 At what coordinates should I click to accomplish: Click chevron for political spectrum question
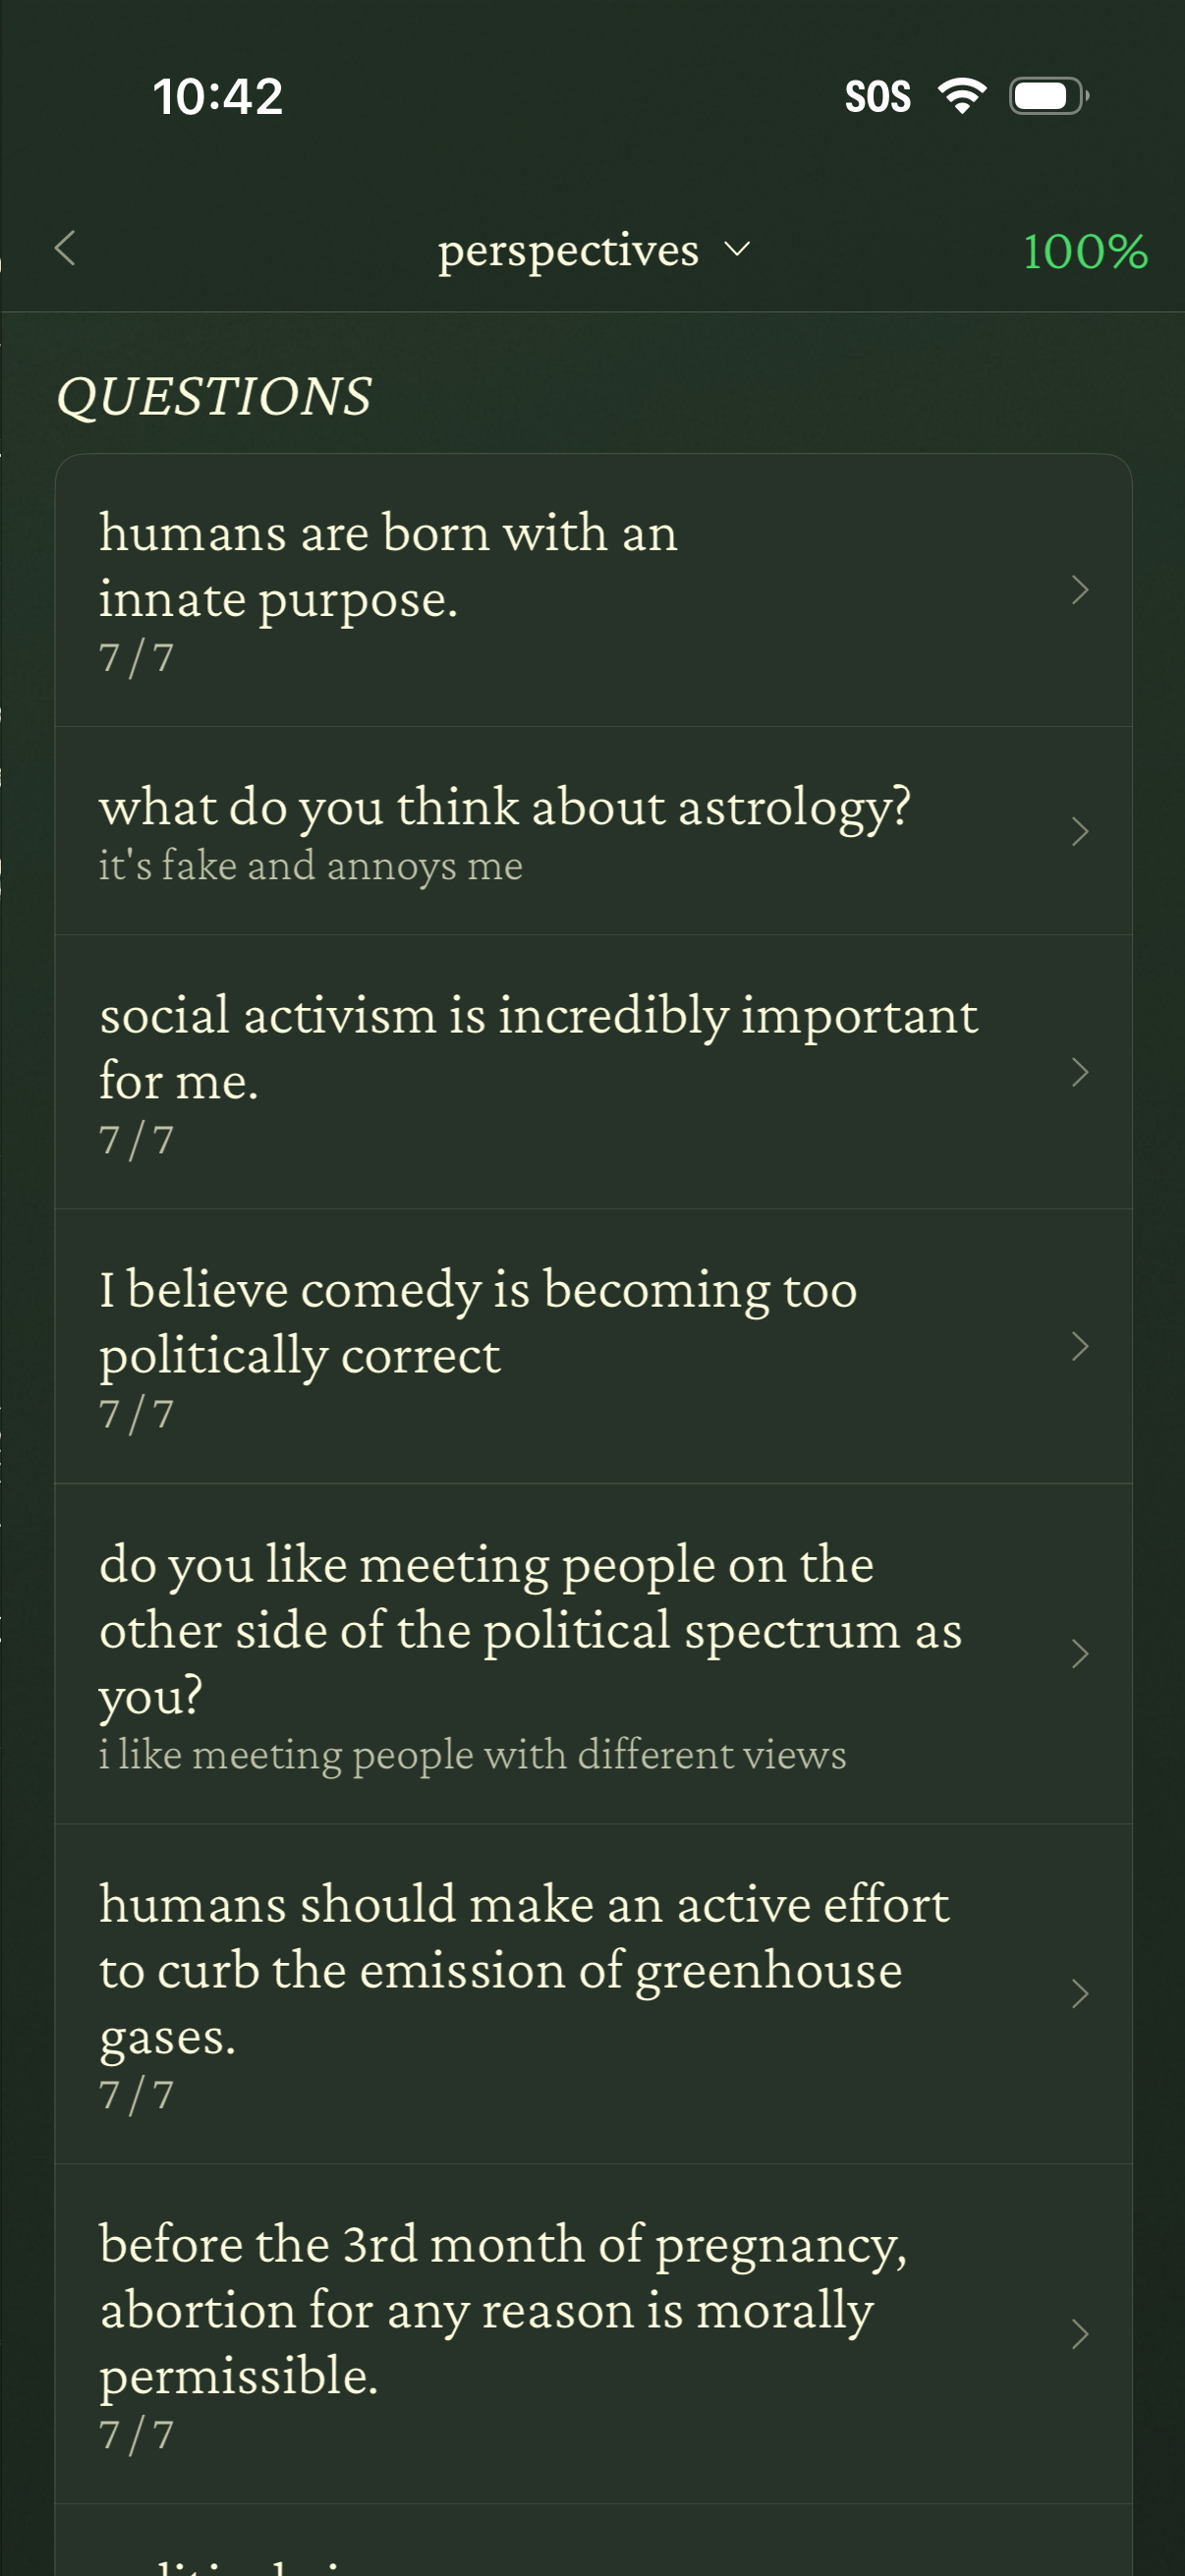tap(1079, 1654)
